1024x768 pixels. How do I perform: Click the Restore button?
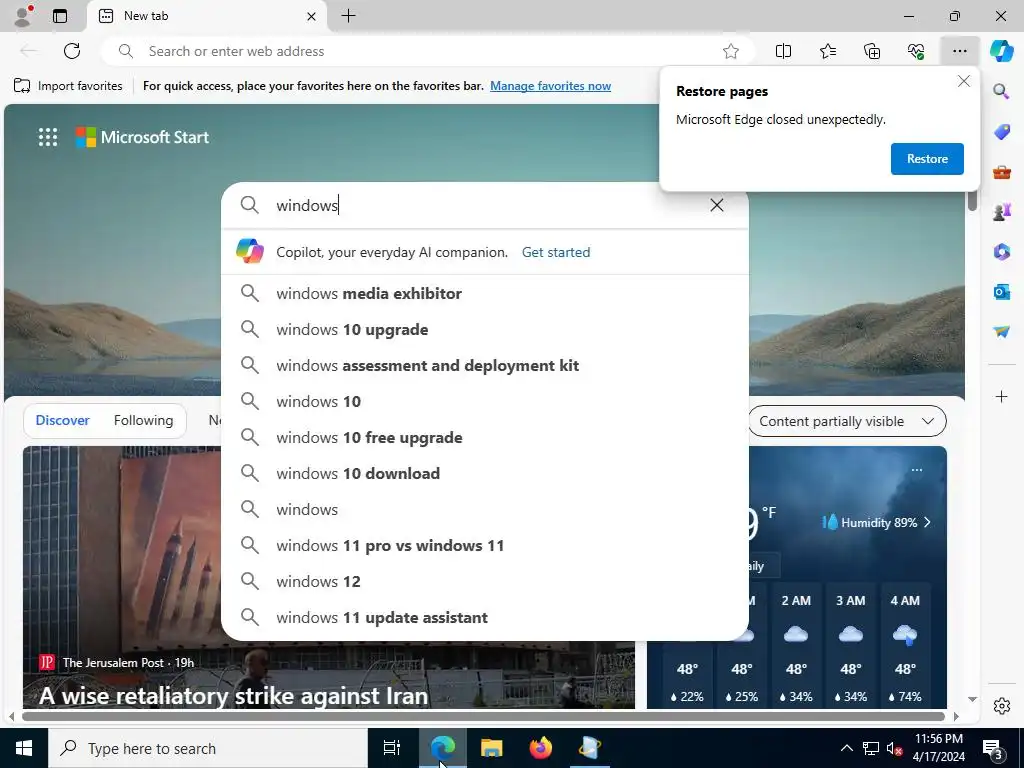[x=927, y=159]
